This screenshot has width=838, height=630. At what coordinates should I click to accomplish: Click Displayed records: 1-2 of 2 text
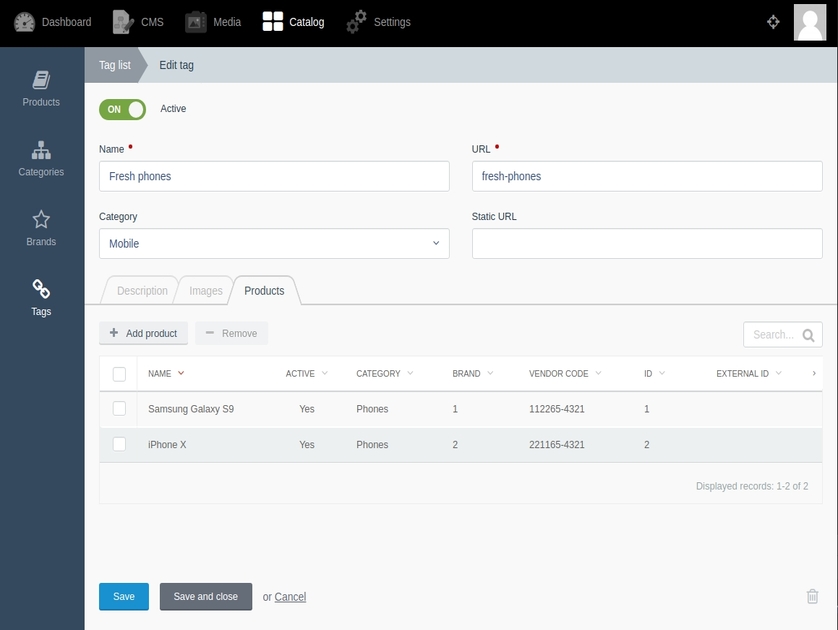coord(752,486)
